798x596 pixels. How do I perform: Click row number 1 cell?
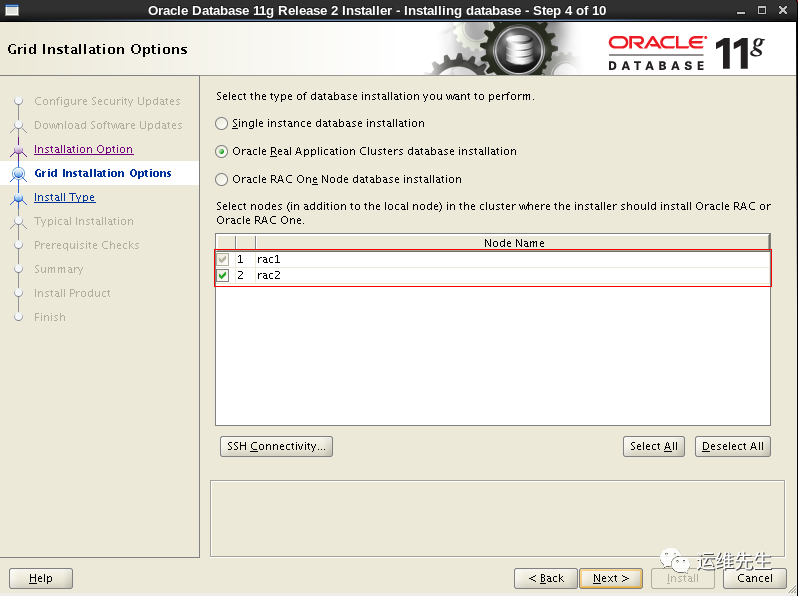(x=245, y=259)
